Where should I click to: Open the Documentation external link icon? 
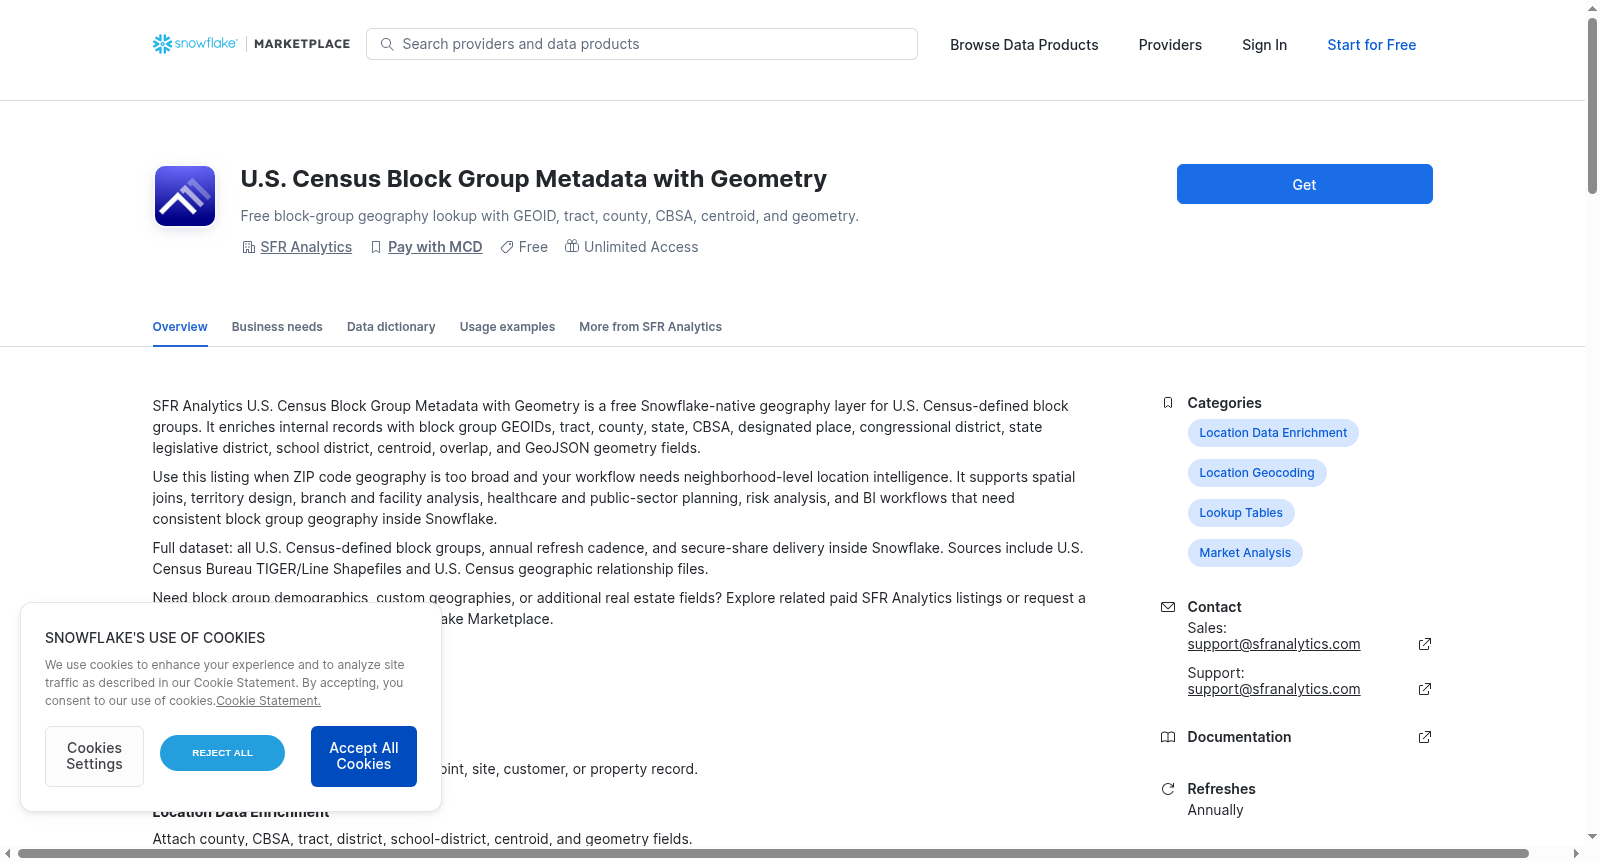(x=1425, y=737)
